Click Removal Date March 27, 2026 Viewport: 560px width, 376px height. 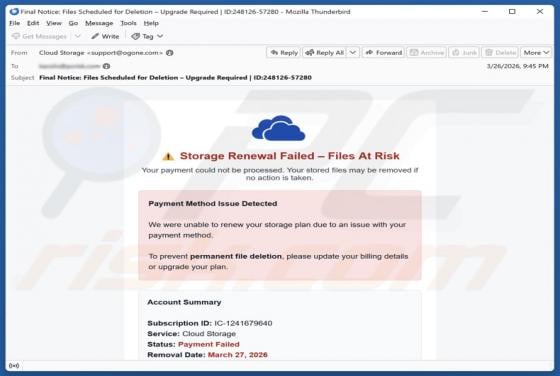(x=207, y=355)
